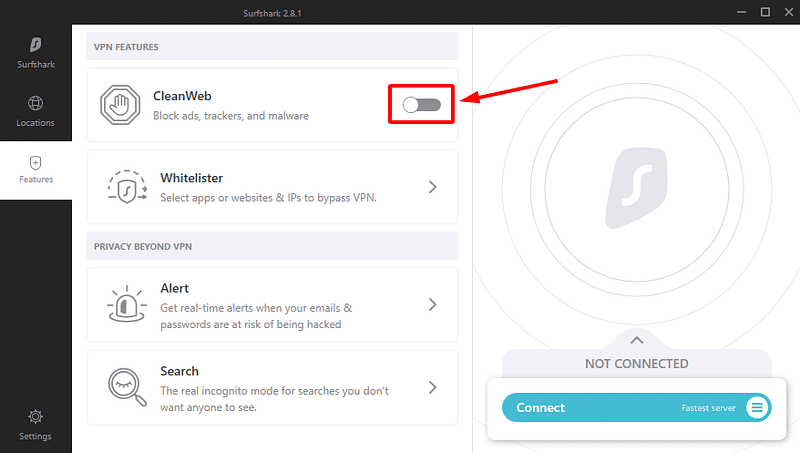Click the Search magnifier eye icon
This screenshot has height=453, width=800.
(127, 387)
